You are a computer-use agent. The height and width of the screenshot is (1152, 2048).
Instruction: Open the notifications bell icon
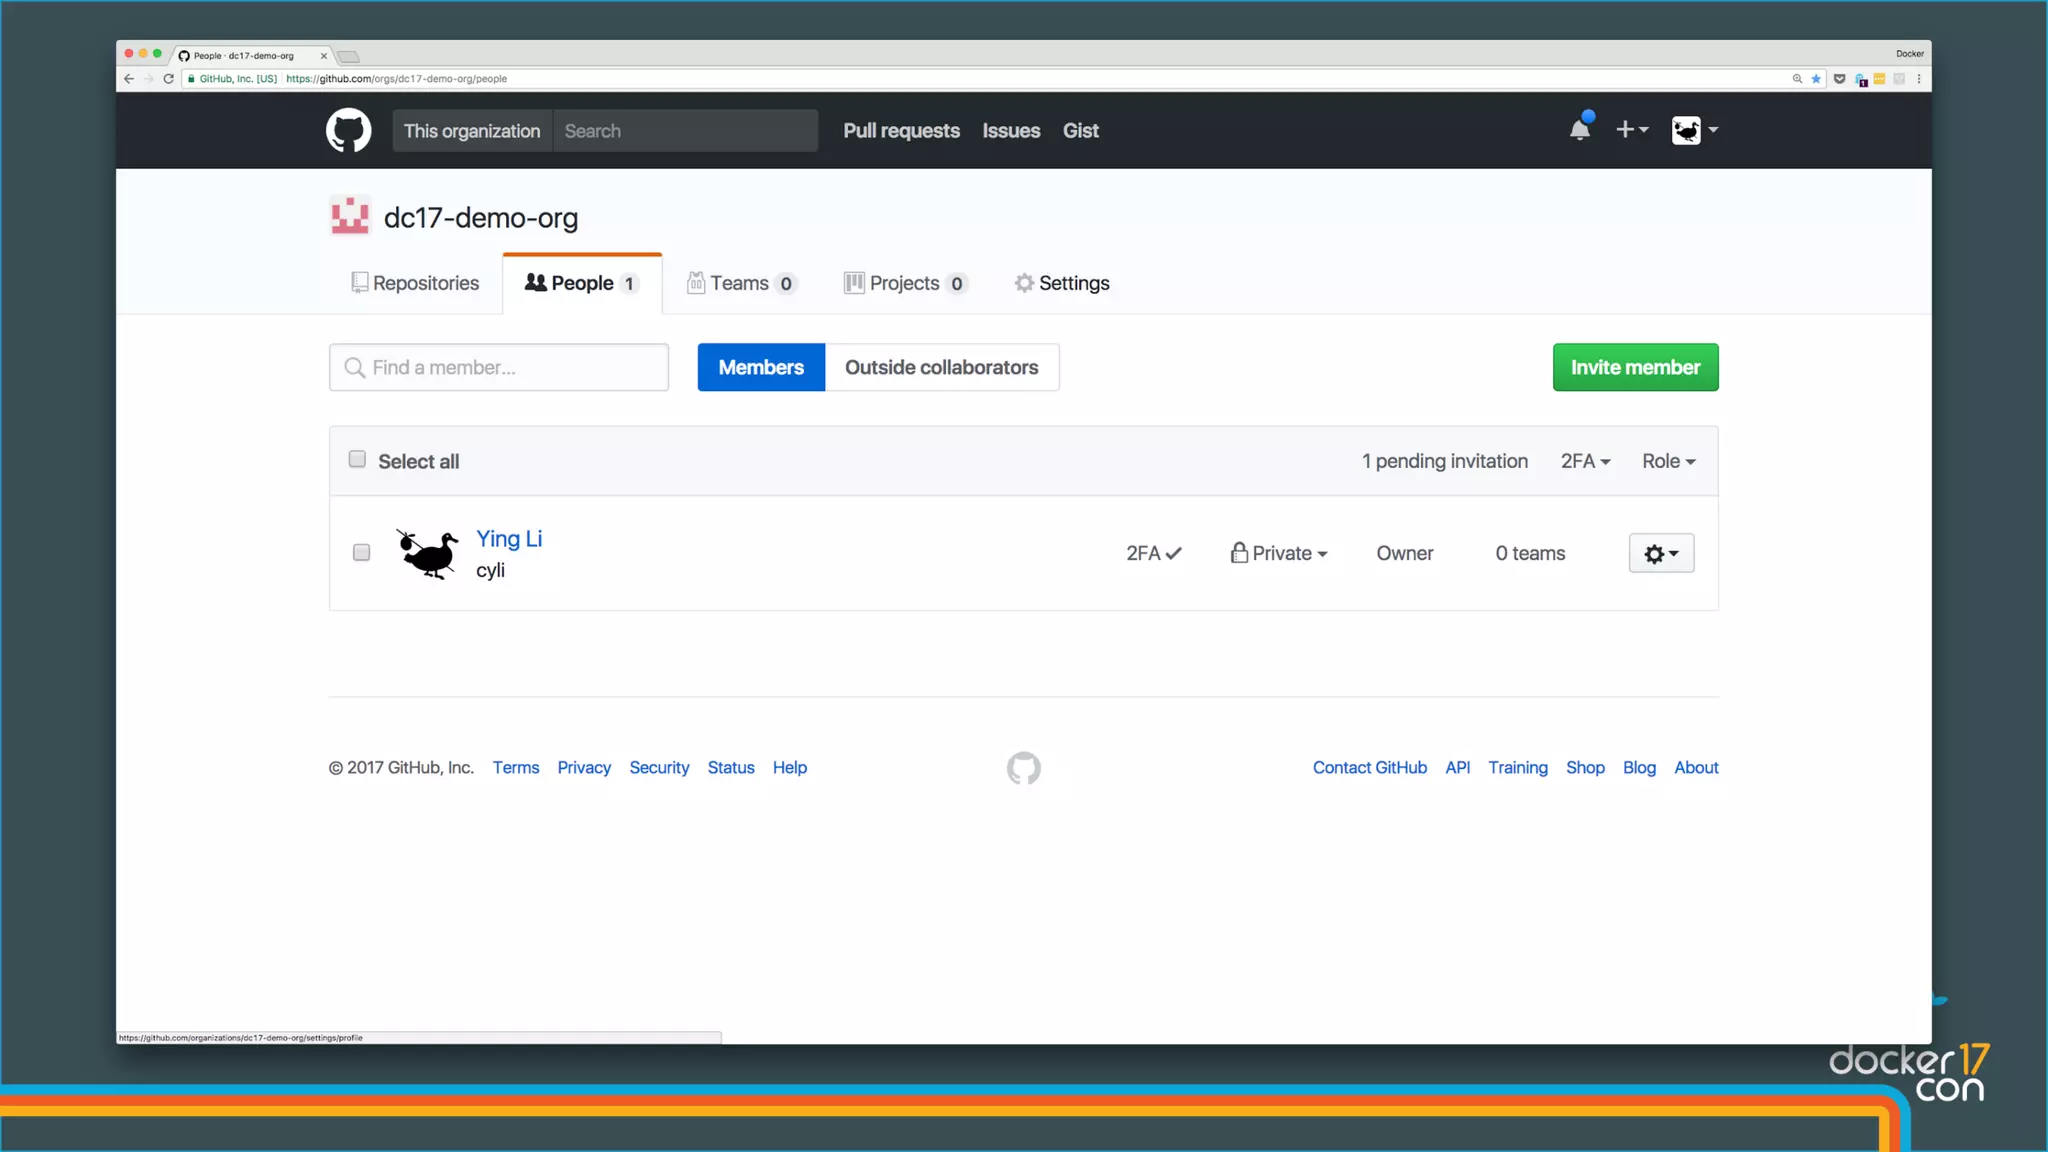pos(1579,130)
